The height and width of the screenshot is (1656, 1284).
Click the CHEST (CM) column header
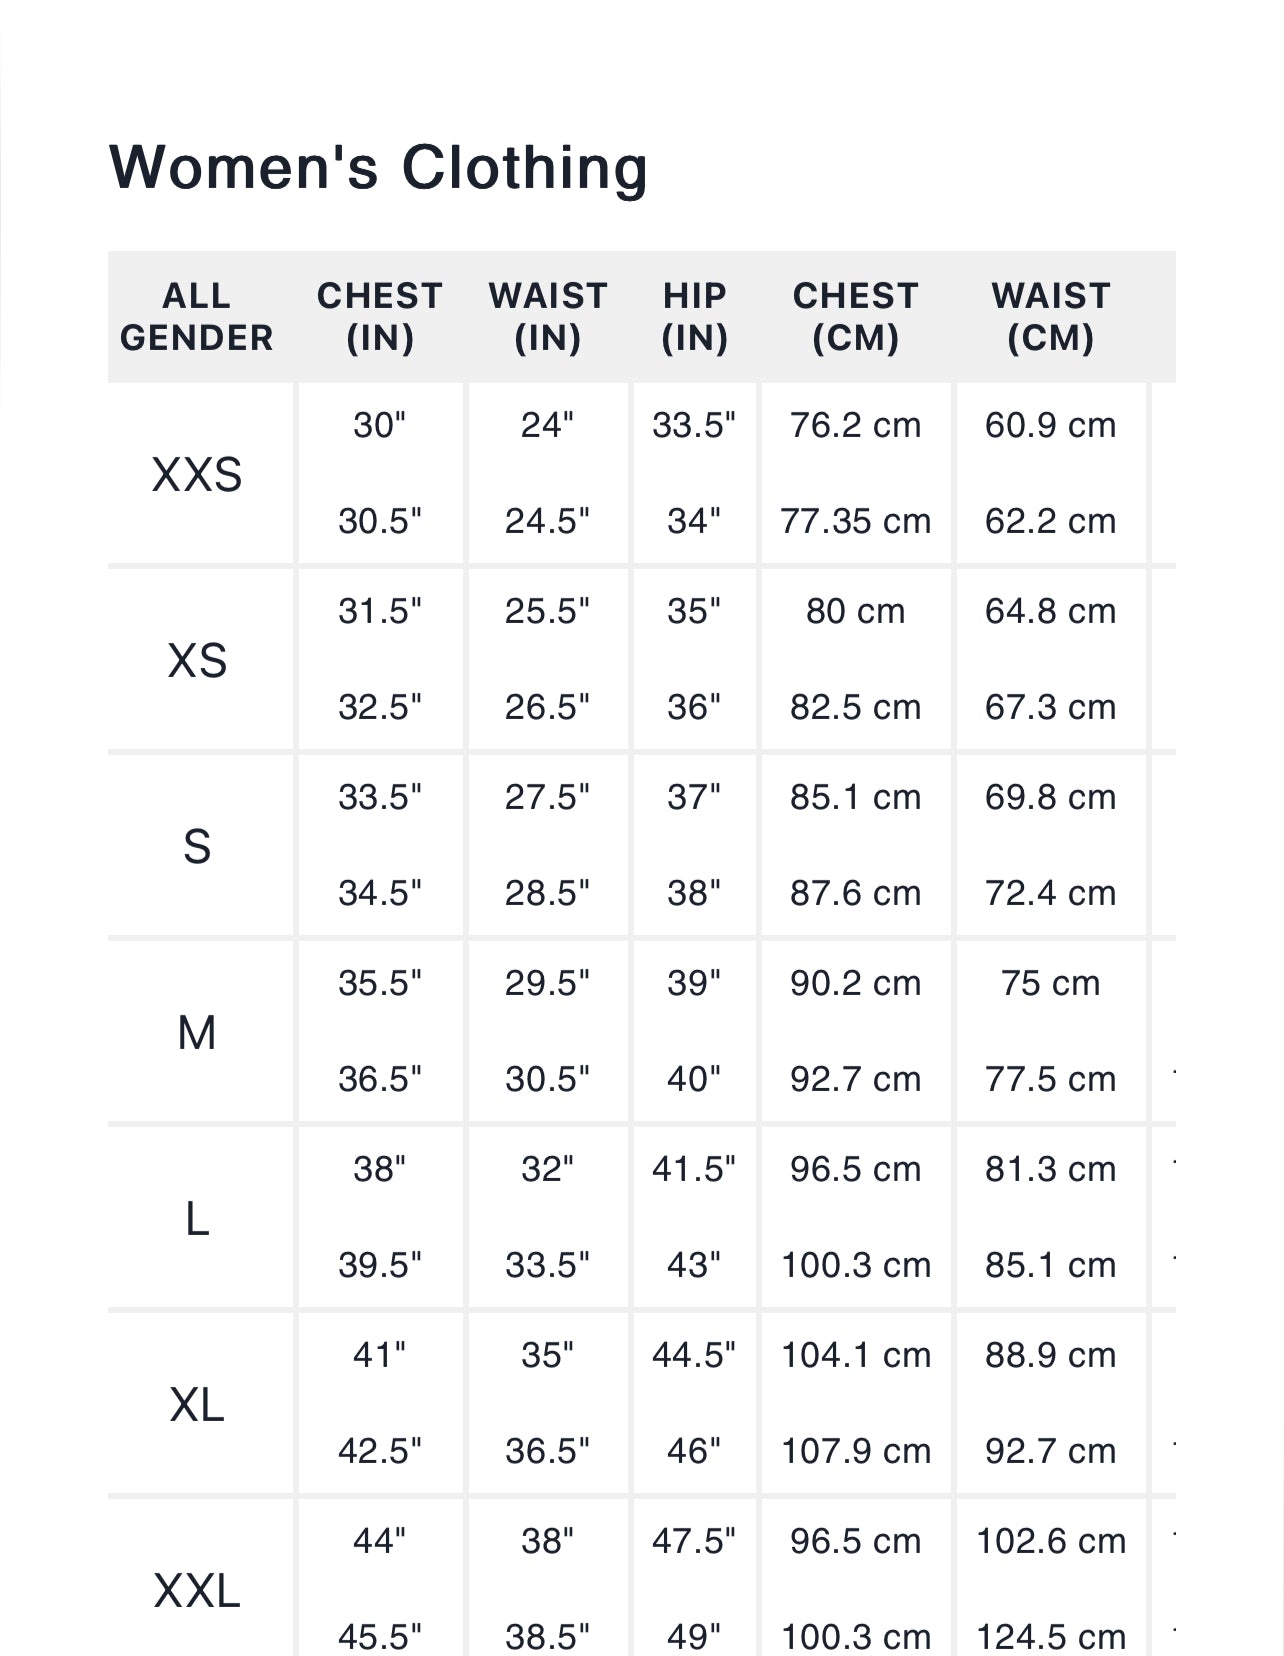[x=856, y=317]
